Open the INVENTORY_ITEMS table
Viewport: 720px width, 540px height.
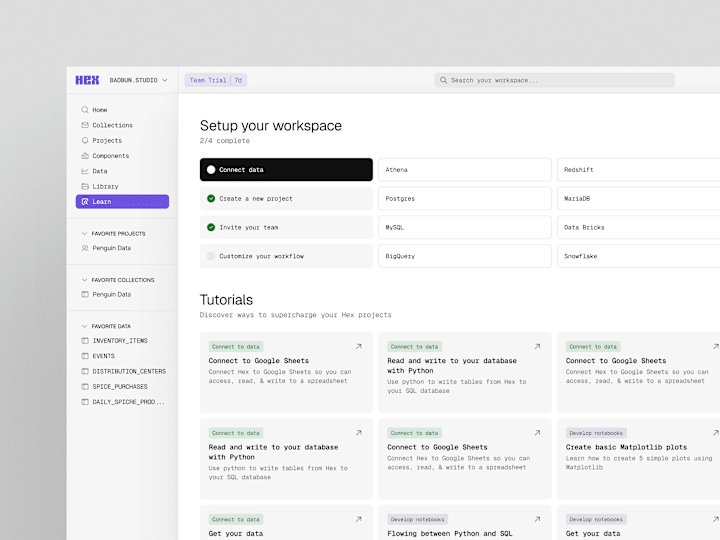click(x=120, y=341)
